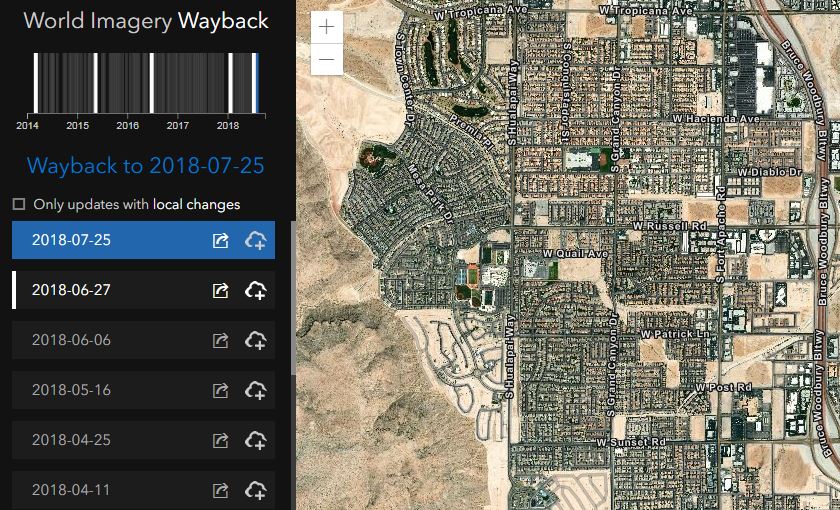Click the blue 2018 timeline marker

(256, 84)
